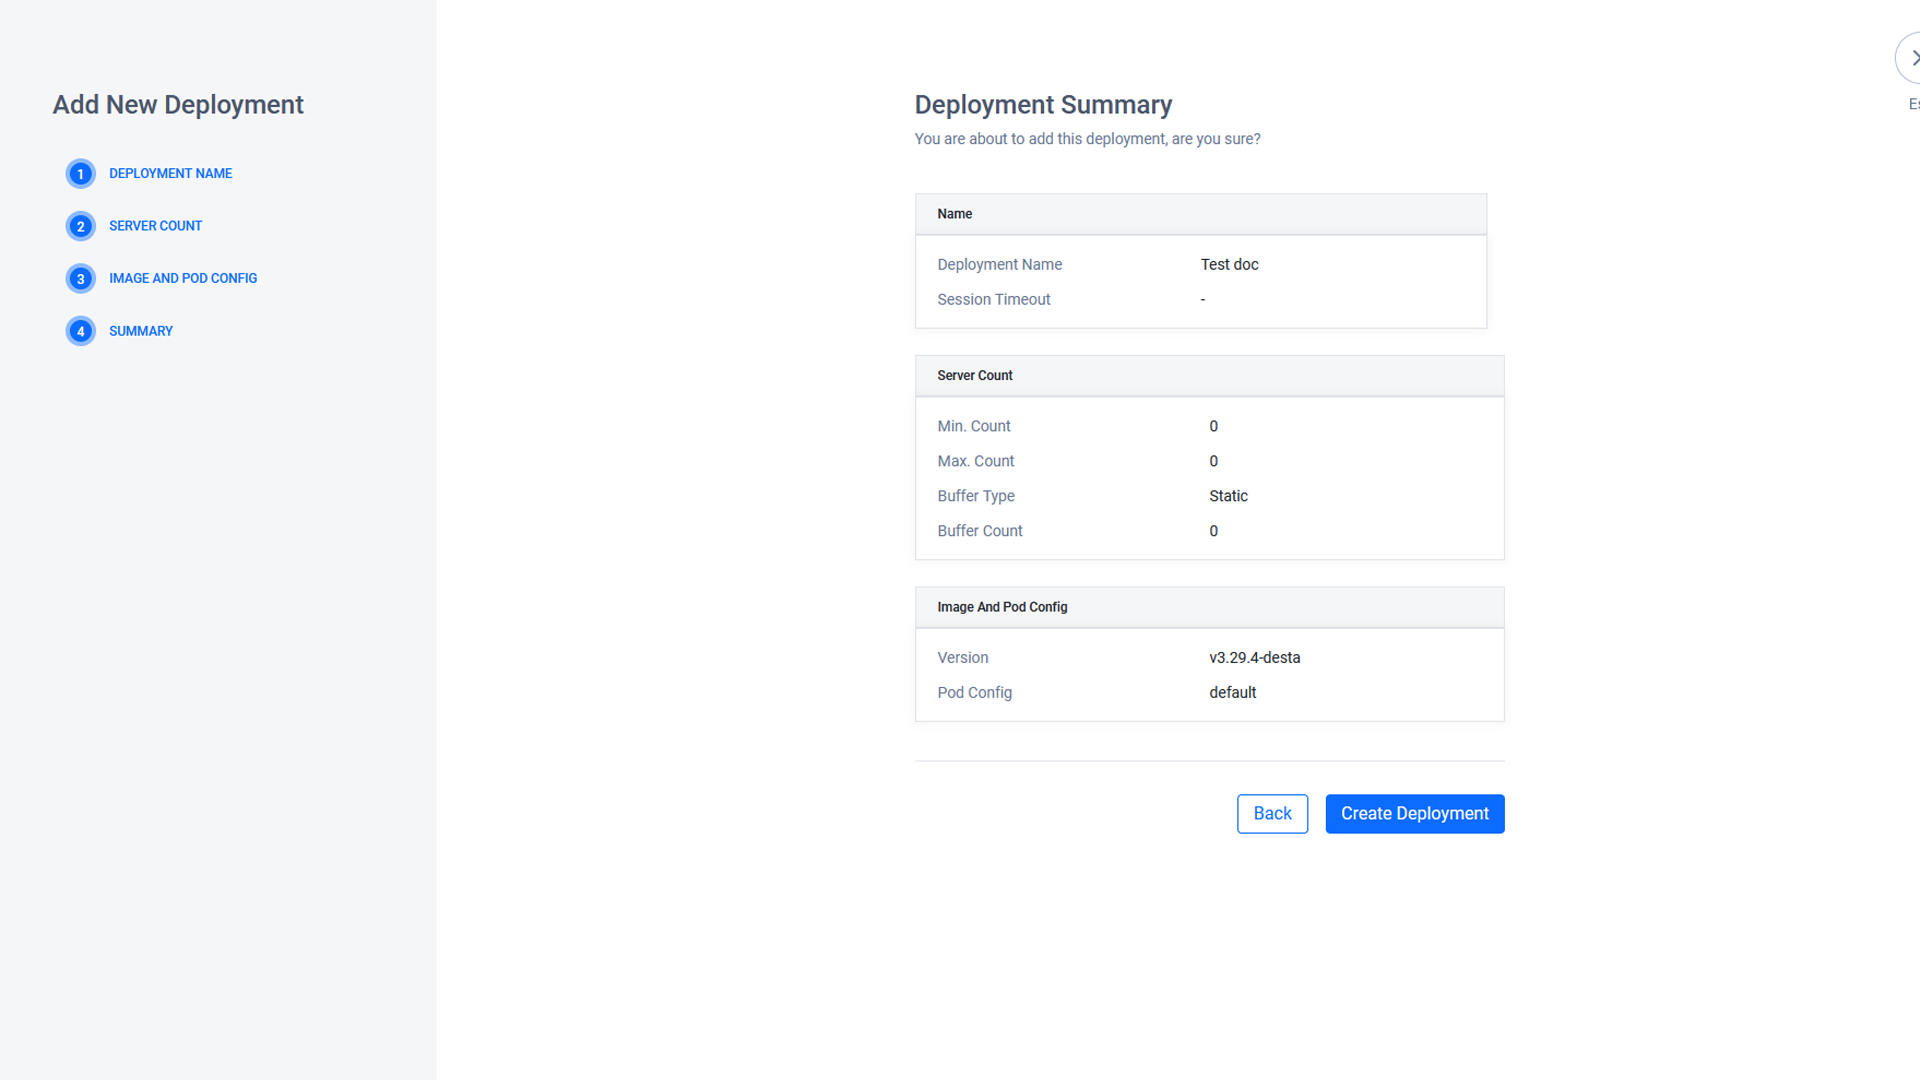Close the wizard with the X icon

pos(1910,58)
